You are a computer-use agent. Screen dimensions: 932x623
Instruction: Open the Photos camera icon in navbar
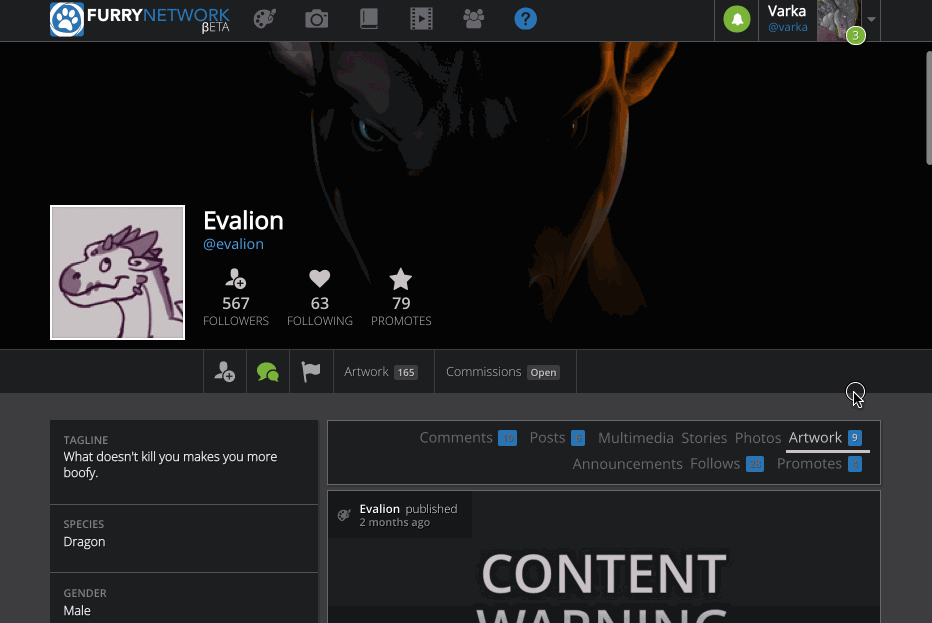click(x=317, y=19)
